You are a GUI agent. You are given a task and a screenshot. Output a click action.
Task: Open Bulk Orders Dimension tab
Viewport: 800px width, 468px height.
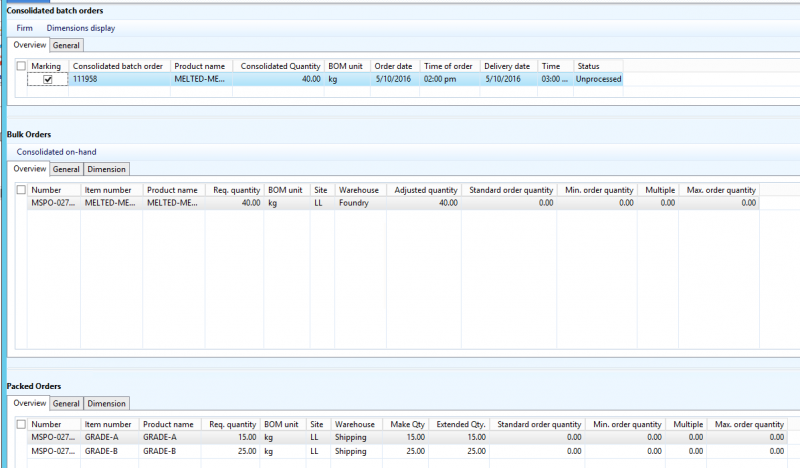106,169
